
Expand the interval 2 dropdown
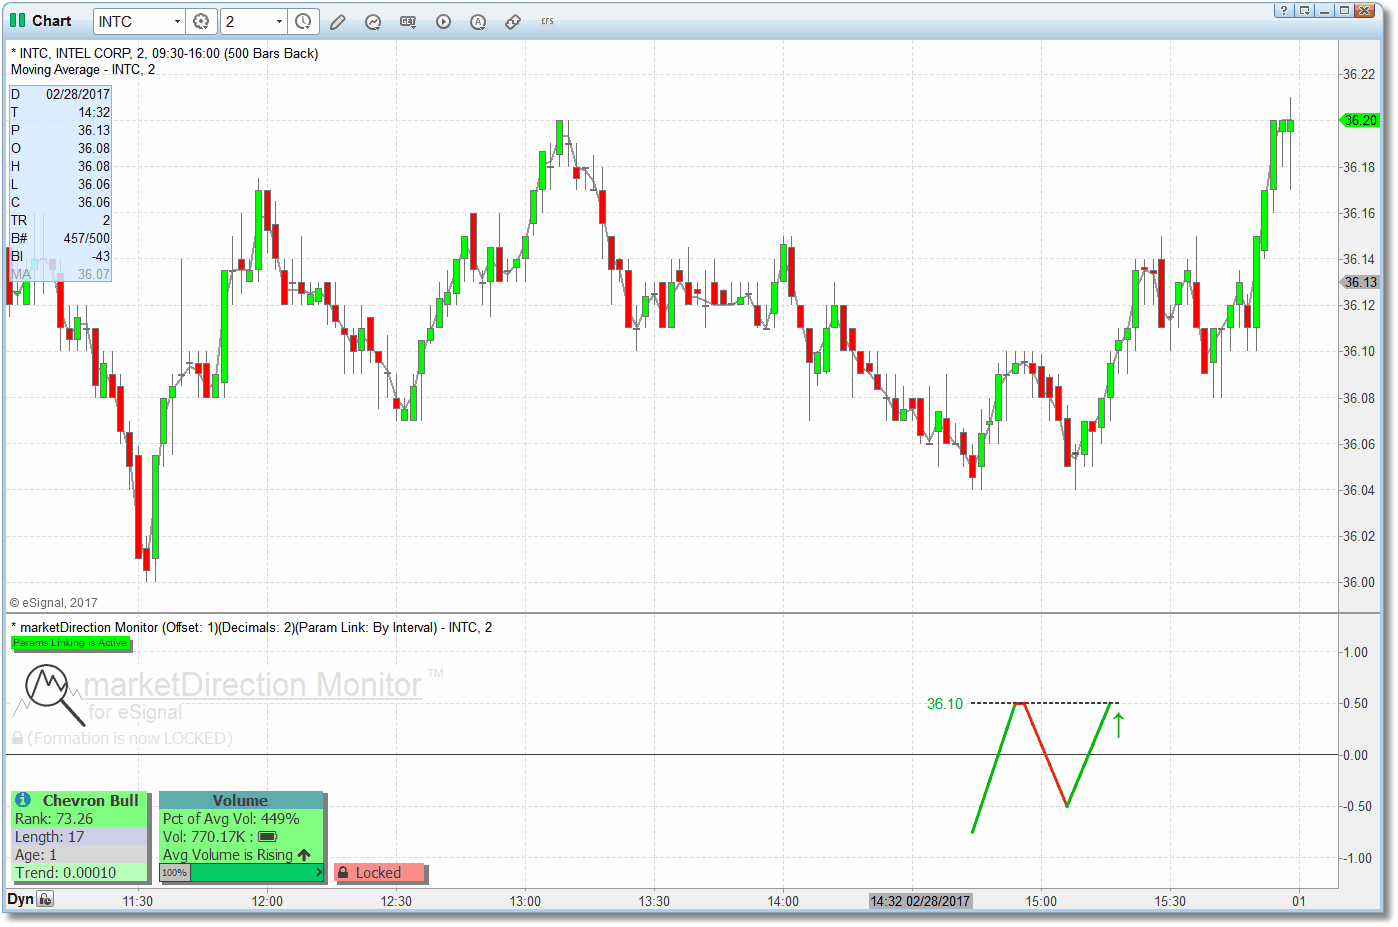279,21
